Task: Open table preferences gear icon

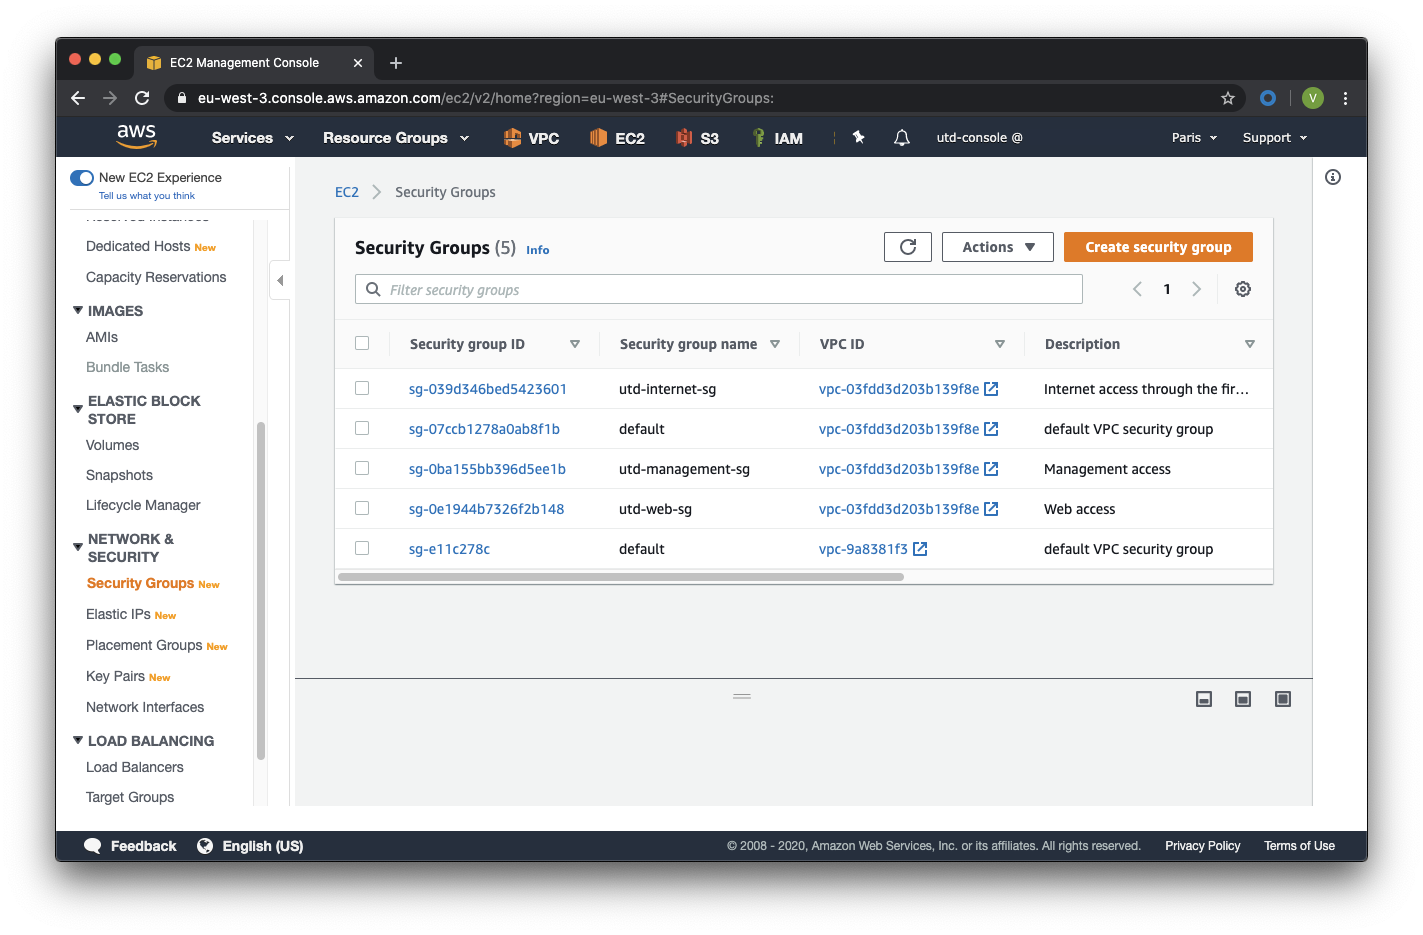Action: click(x=1243, y=289)
